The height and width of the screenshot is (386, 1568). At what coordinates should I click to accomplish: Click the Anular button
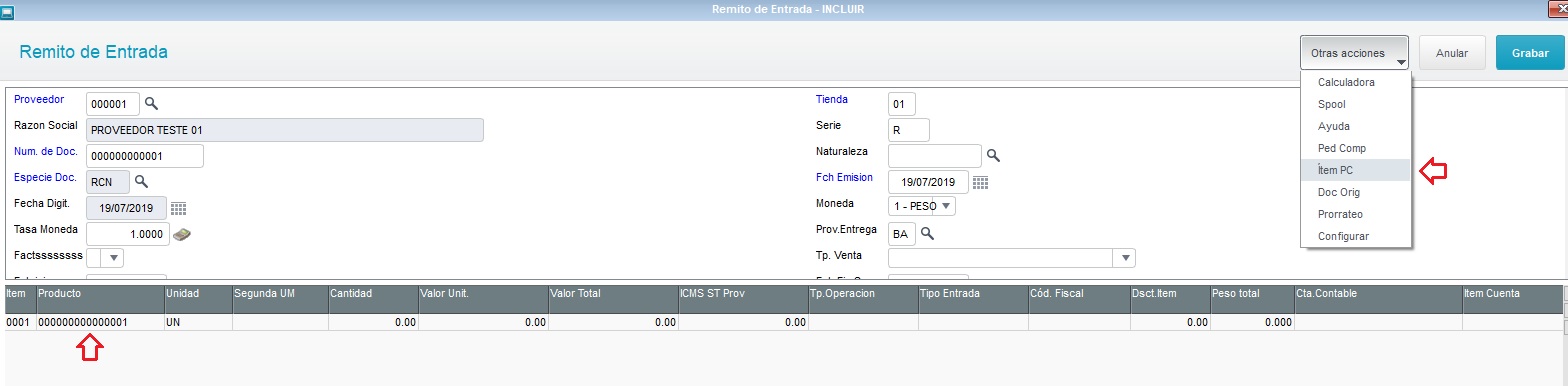coord(1451,52)
